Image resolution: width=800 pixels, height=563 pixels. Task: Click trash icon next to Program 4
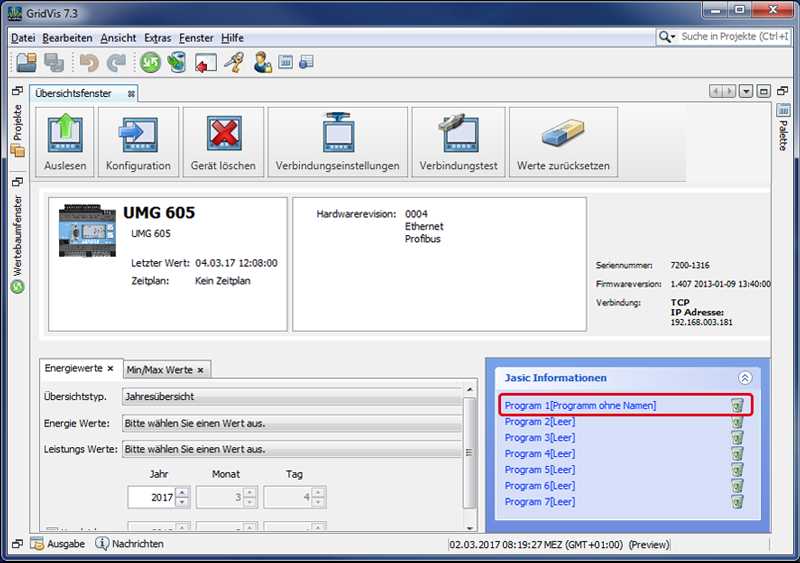(737, 454)
